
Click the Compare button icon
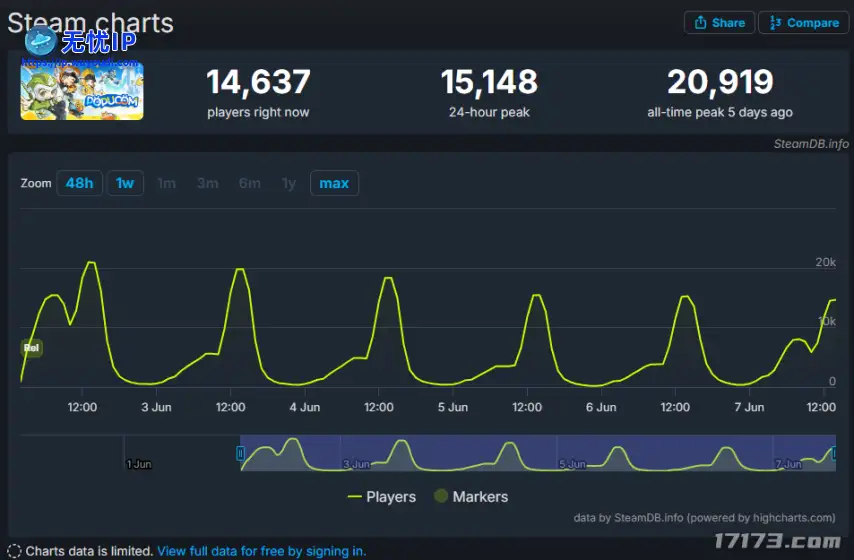click(775, 23)
